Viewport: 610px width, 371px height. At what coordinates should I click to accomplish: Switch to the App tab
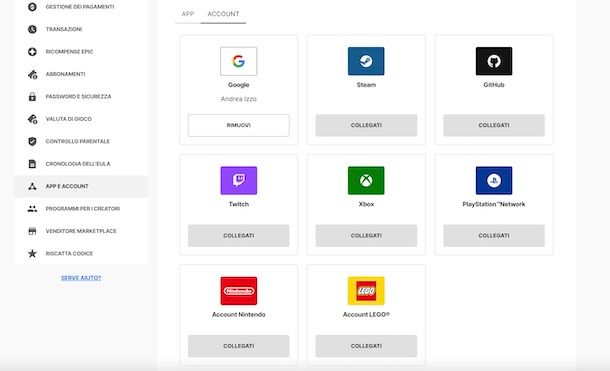(188, 14)
